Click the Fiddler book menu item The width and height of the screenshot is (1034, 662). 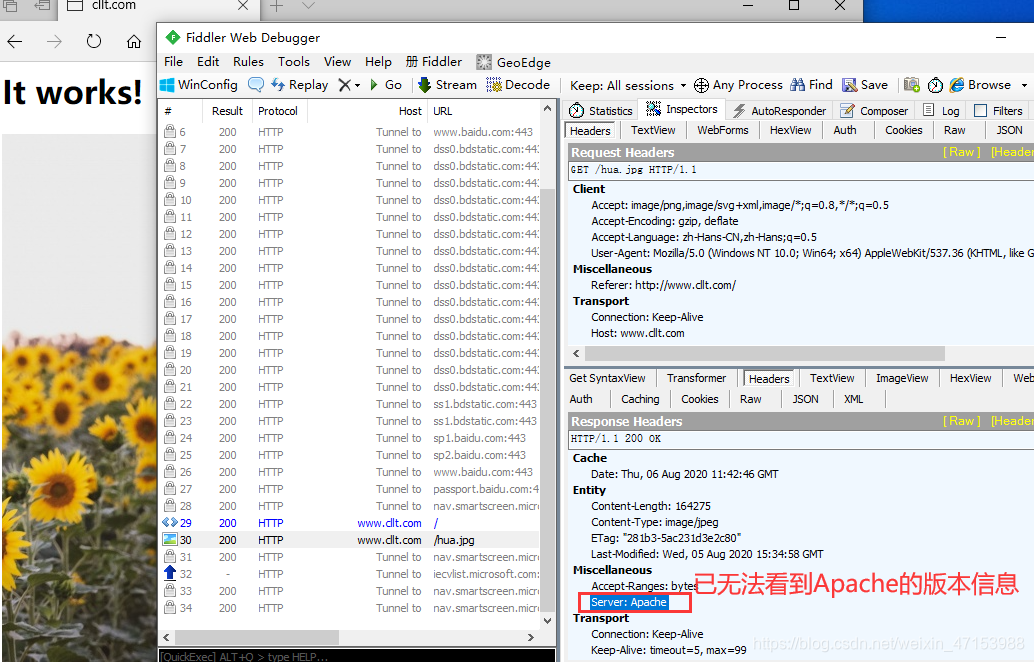434,62
